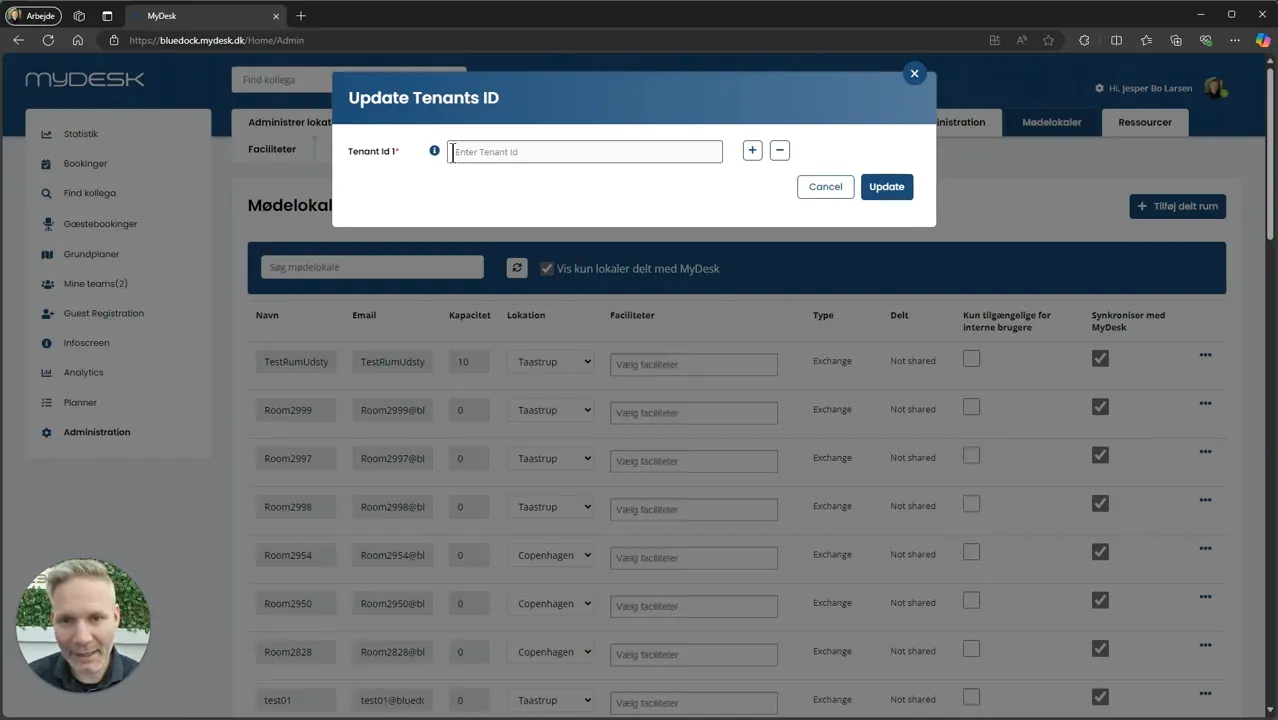Screen dimensions: 1278x720
Task: Click the info icon beside Tenant Id 1
Action: point(434,151)
